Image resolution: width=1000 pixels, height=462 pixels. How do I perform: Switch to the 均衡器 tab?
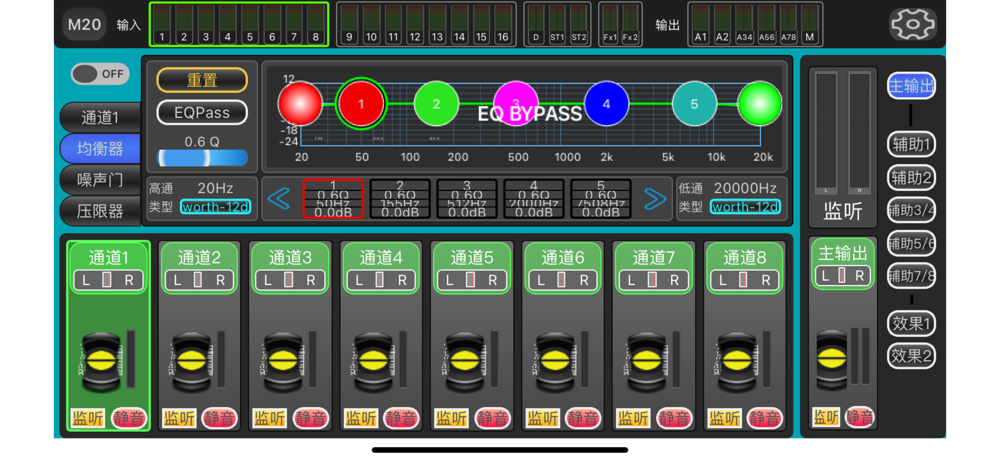[x=100, y=149]
